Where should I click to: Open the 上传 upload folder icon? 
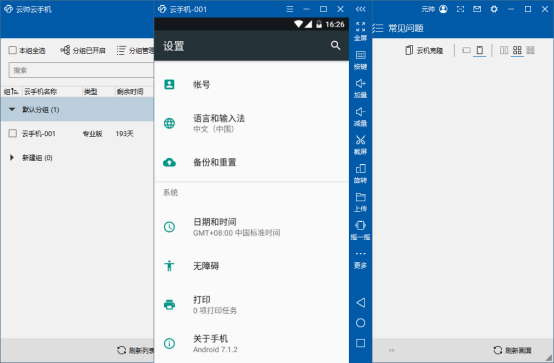tap(360, 202)
